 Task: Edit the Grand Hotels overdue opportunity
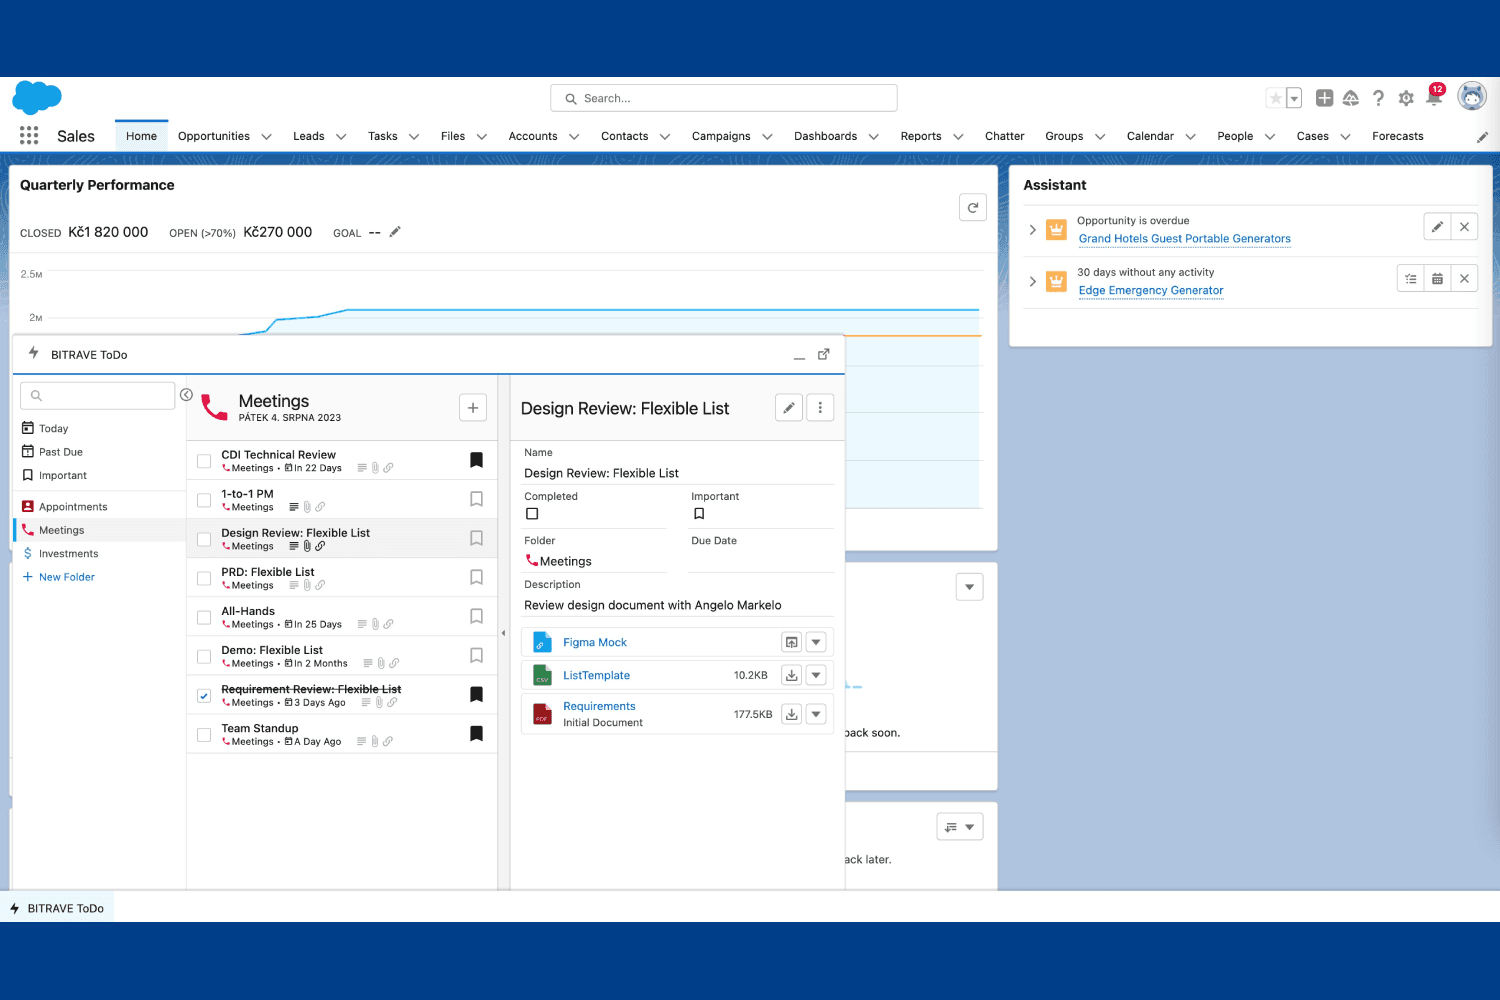coord(1437,227)
